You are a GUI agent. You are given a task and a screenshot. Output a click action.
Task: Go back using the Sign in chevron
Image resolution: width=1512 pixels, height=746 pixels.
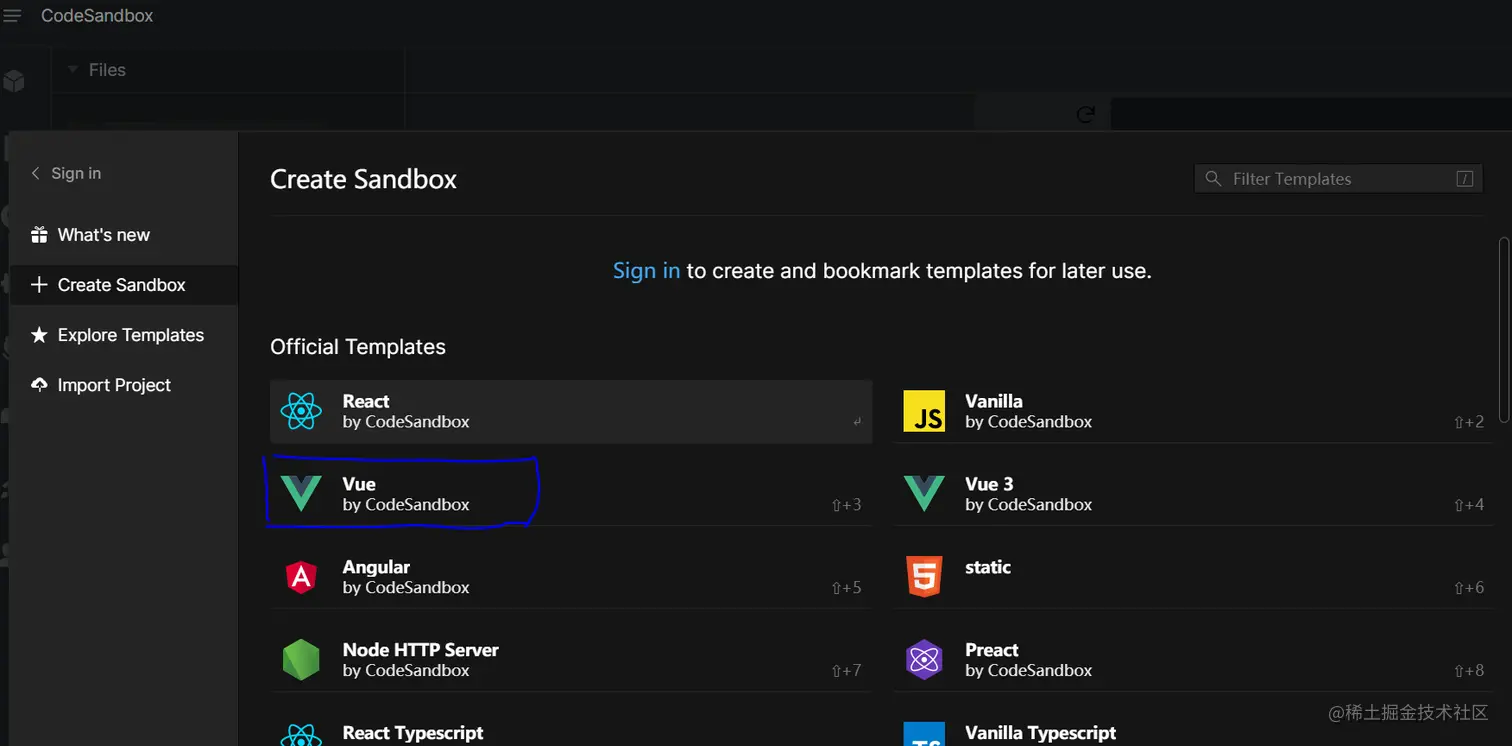click(36, 173)
